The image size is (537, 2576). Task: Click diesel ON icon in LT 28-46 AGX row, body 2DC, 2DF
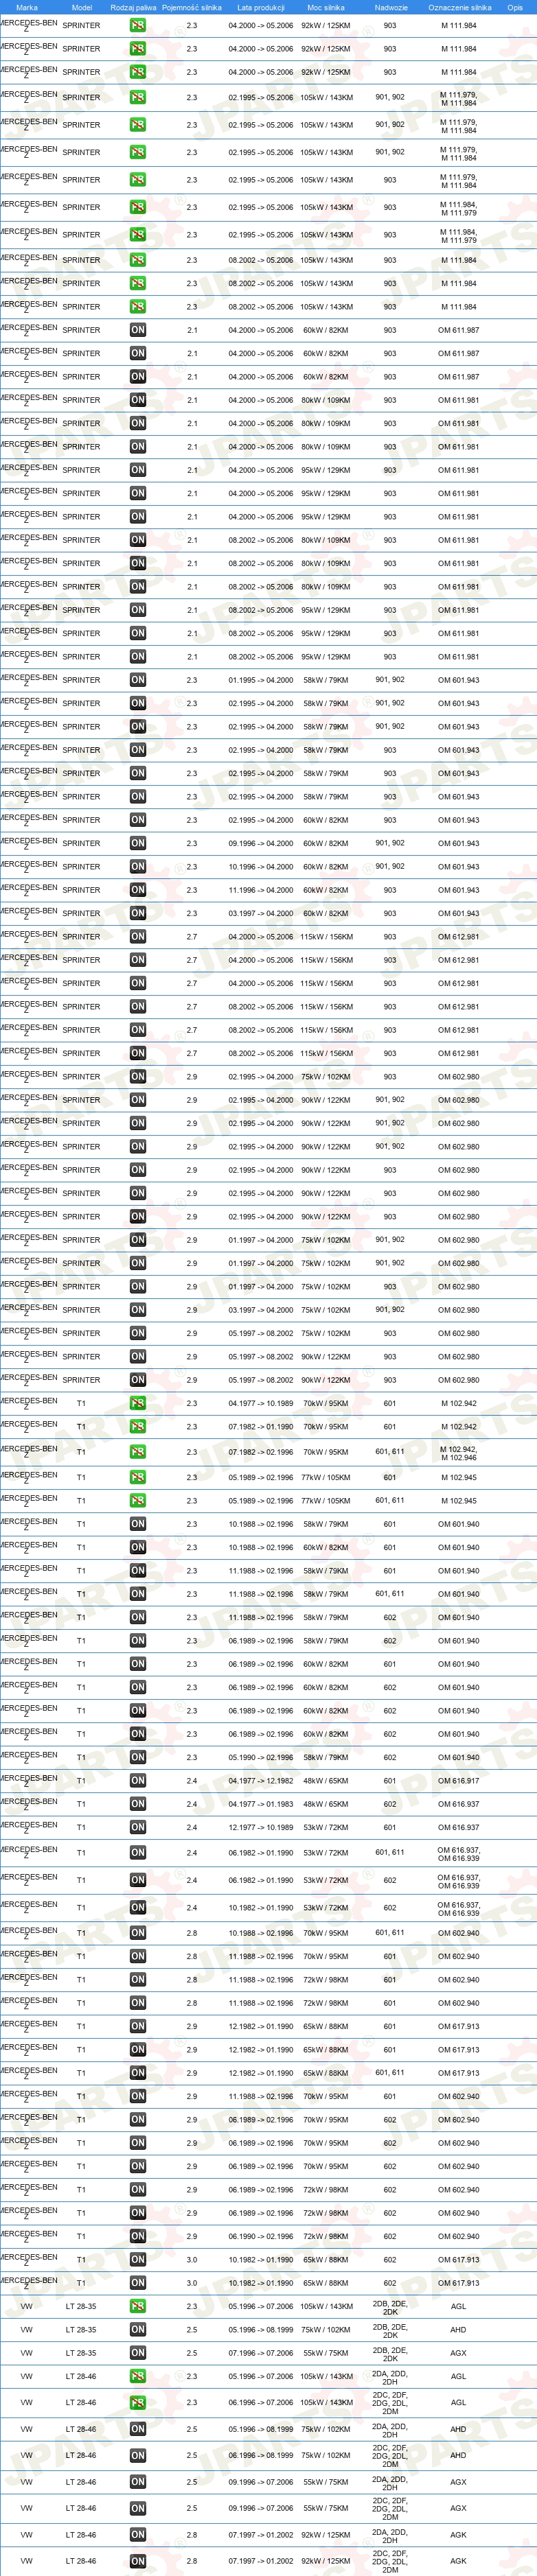138,2508
